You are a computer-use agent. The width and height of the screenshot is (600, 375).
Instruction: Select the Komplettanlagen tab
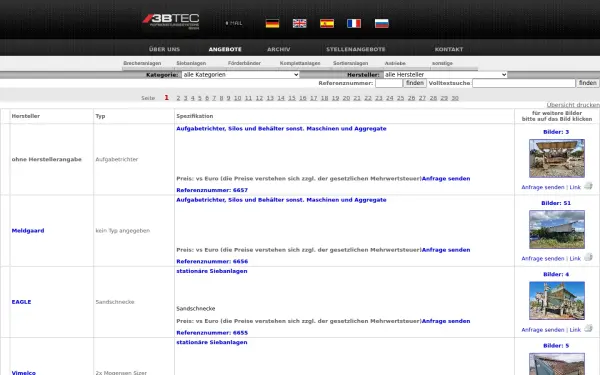(300, 63)
